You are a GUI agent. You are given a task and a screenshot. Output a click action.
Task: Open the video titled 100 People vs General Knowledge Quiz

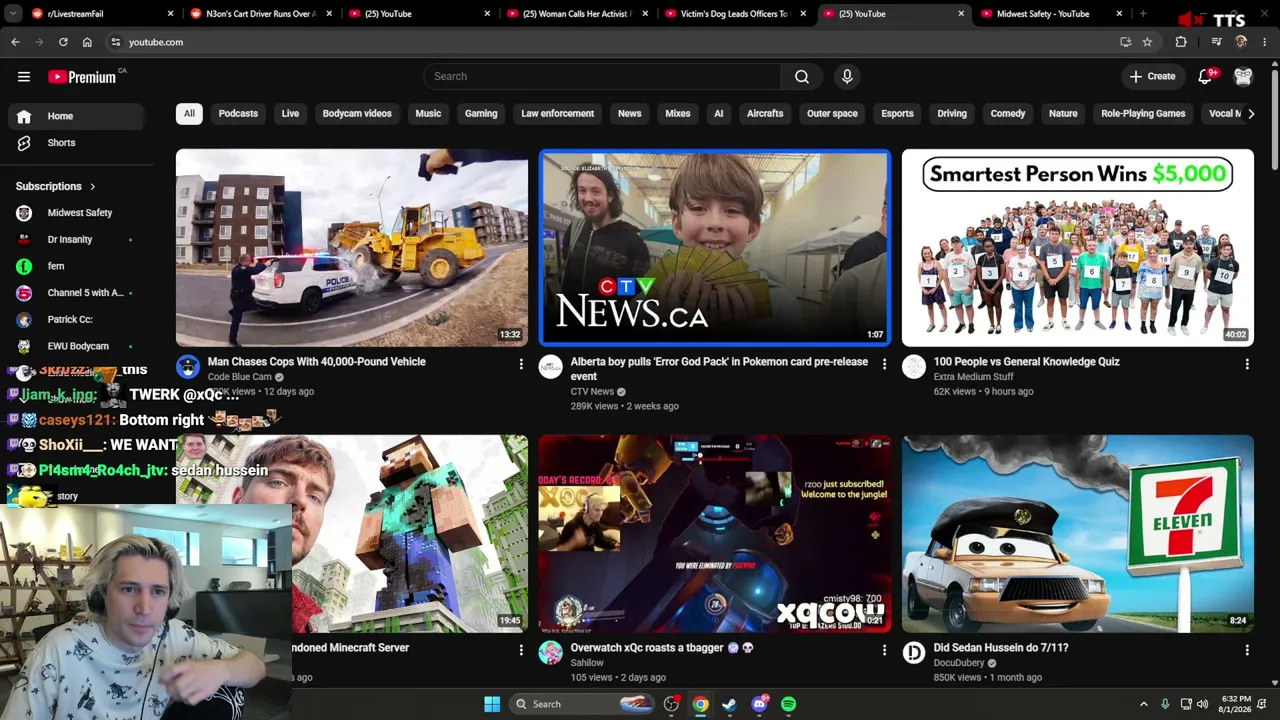(x=1026, y=362)
